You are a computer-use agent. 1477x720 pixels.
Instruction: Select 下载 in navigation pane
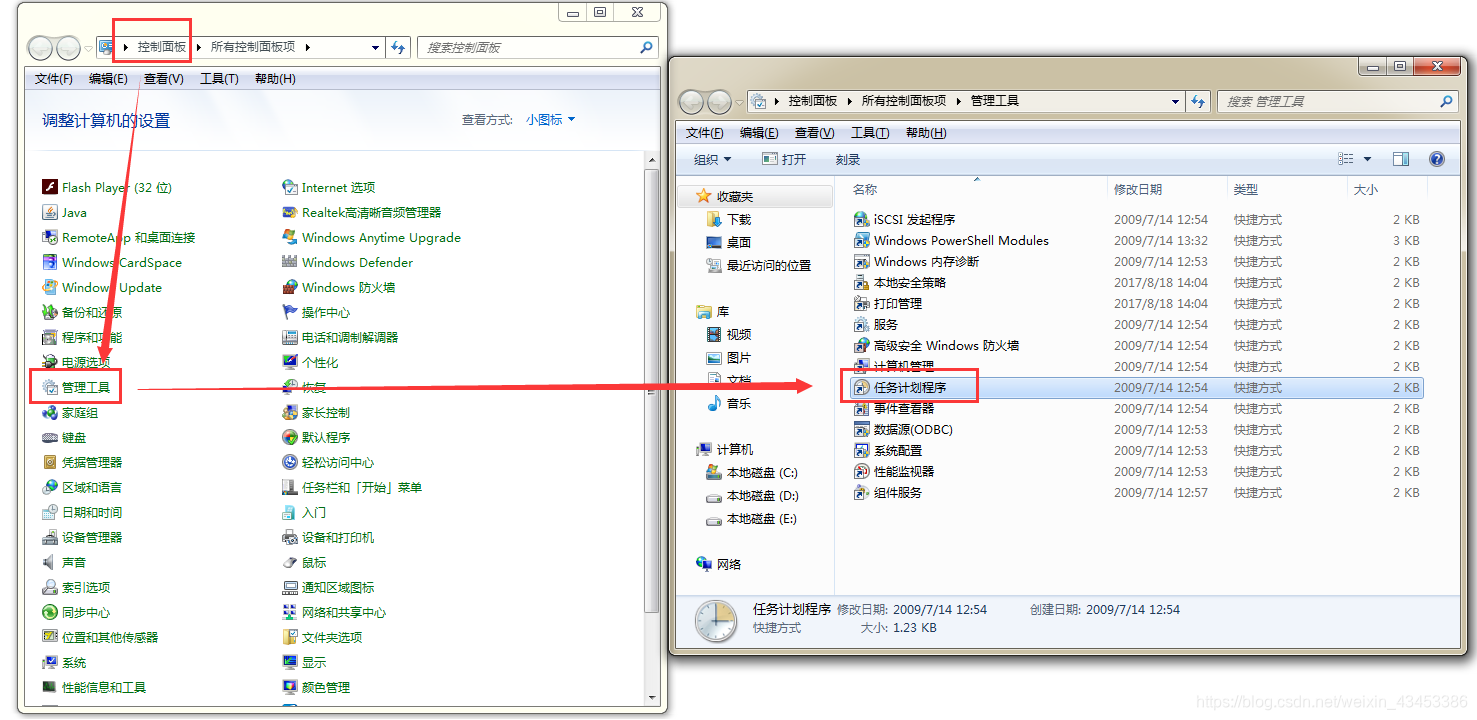pos(739,219)
